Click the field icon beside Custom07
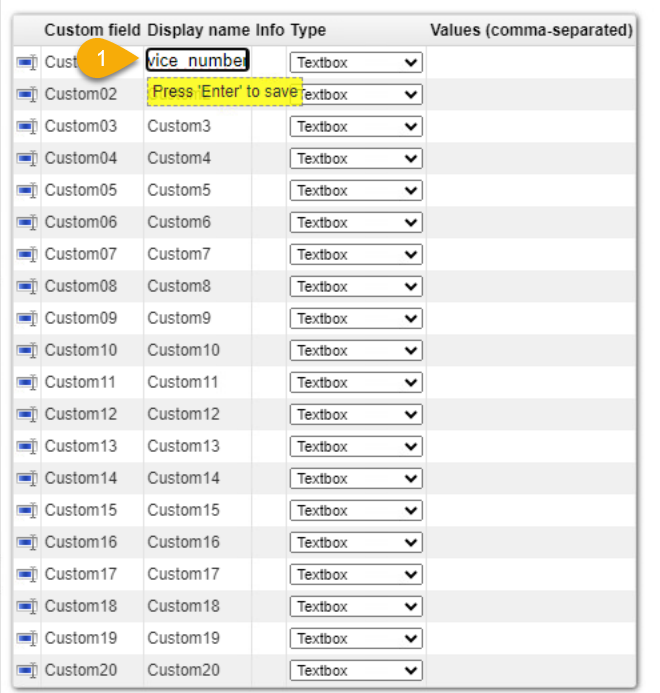Image resolution: width=660 pixels, height=693 pixels. point(27,254)
